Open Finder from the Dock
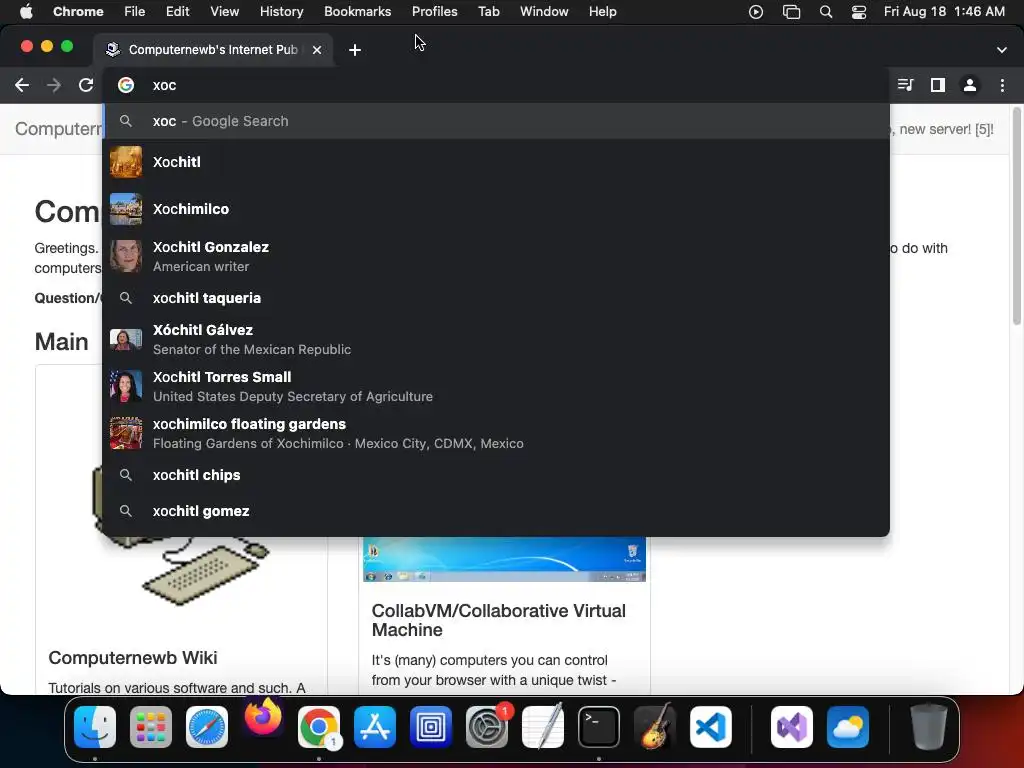Screen dimensions: 1024x768 click(x=95, y=727)
